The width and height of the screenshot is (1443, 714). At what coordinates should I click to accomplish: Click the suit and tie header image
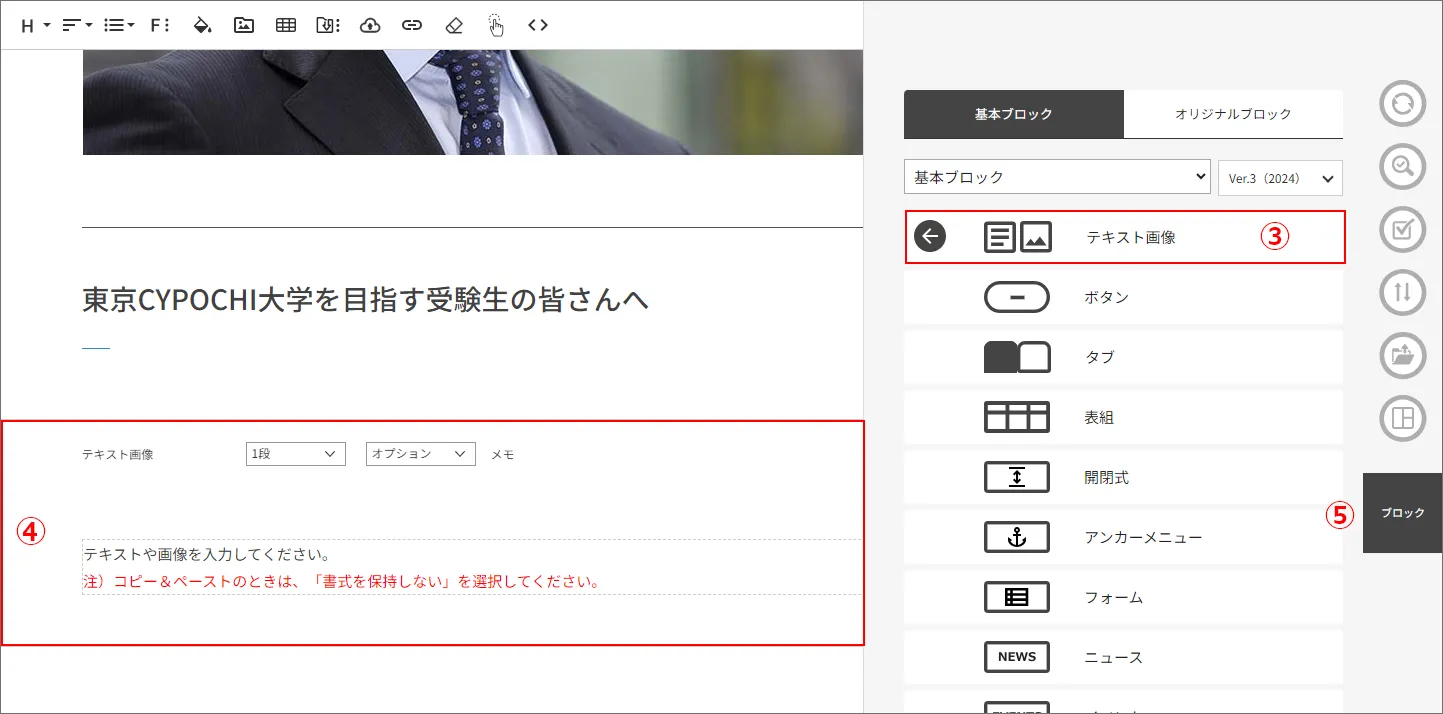click(472, 102)
